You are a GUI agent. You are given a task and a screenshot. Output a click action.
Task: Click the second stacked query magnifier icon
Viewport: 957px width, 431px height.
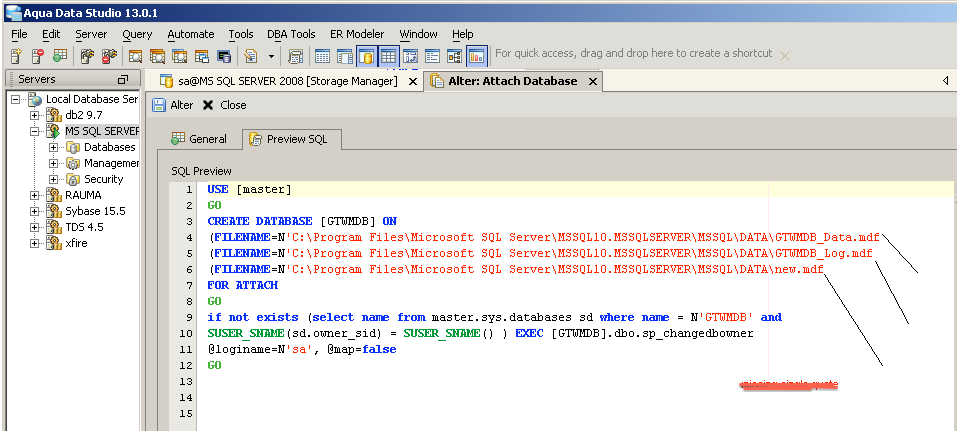click(157, 56)
